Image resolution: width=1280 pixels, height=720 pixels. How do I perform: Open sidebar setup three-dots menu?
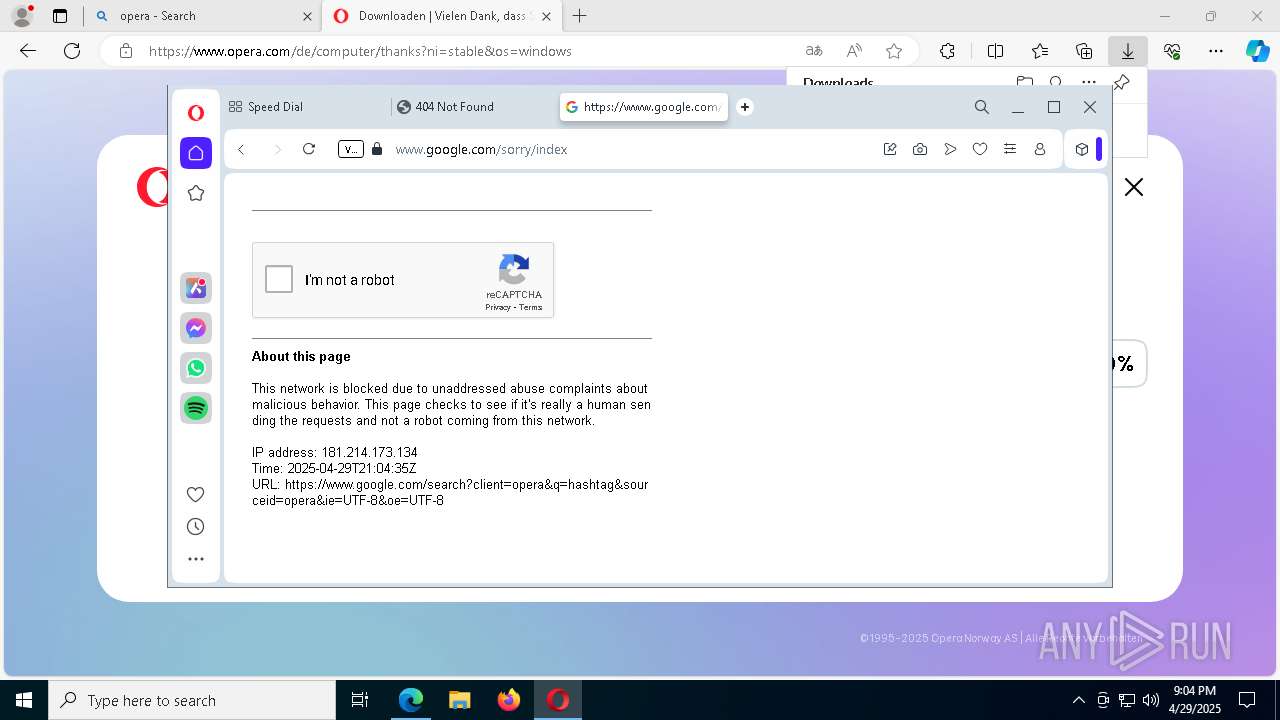tap(196, 559)
